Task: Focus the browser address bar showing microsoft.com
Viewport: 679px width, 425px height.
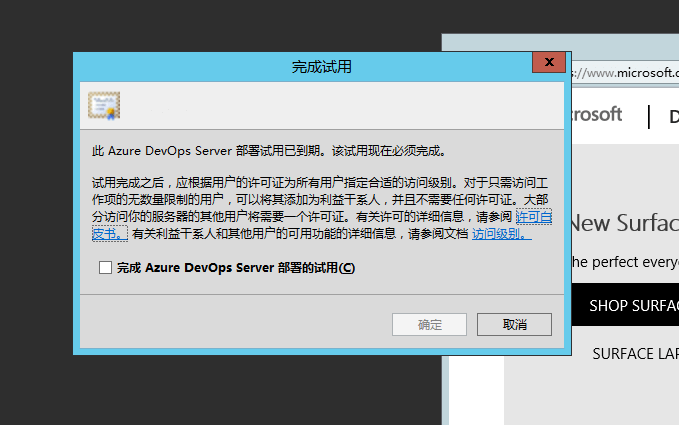Action: [620, 73]
